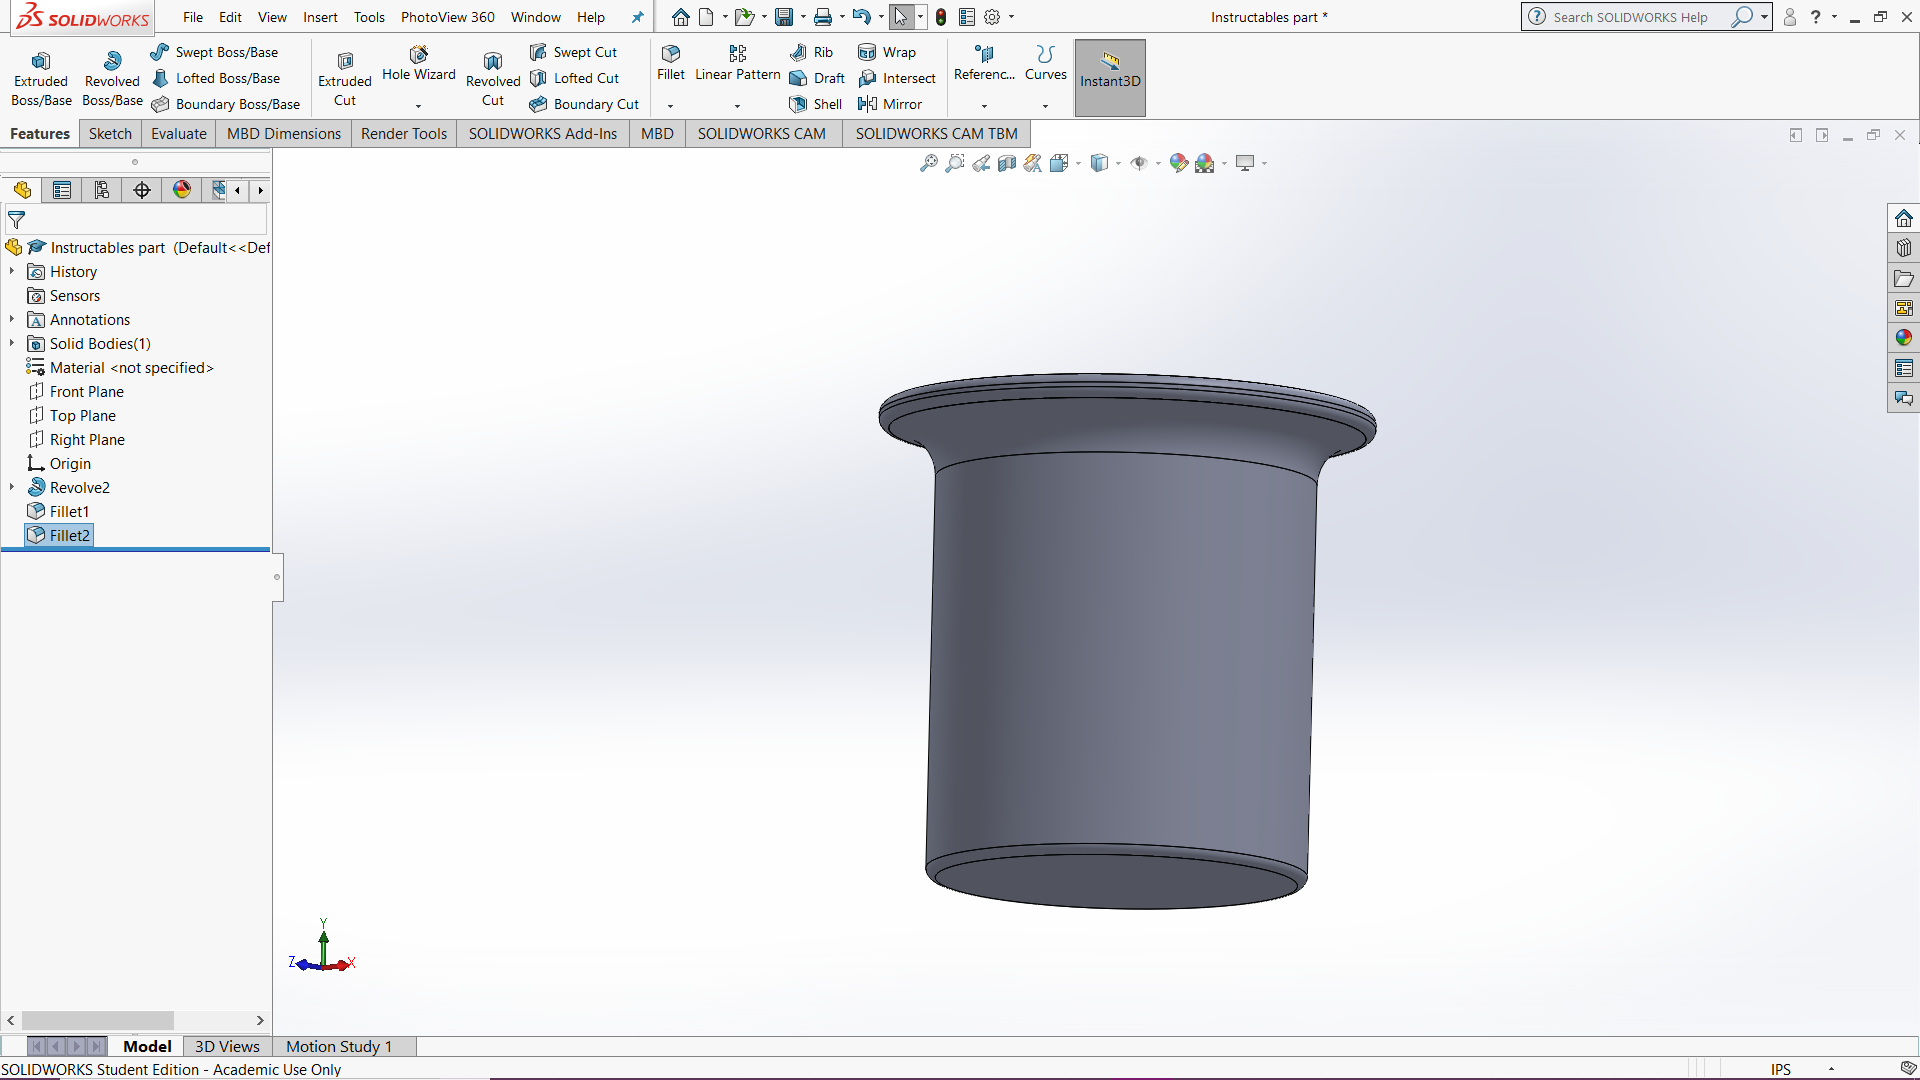Open the Hole Wizard tool

tap(418, 64)
